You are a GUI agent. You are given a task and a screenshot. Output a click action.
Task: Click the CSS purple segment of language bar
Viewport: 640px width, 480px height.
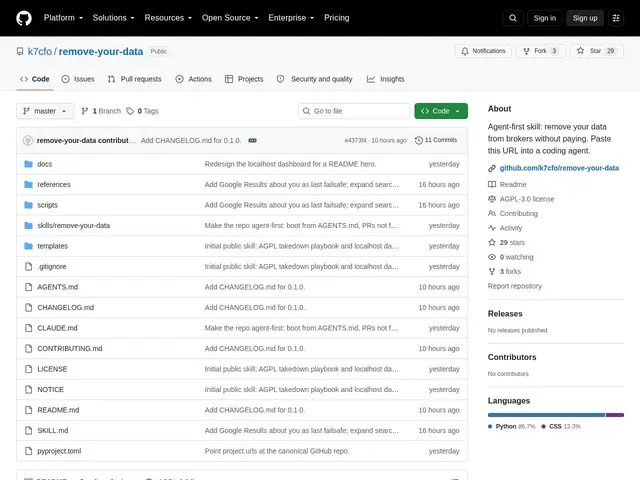click(x=615, y=415)
